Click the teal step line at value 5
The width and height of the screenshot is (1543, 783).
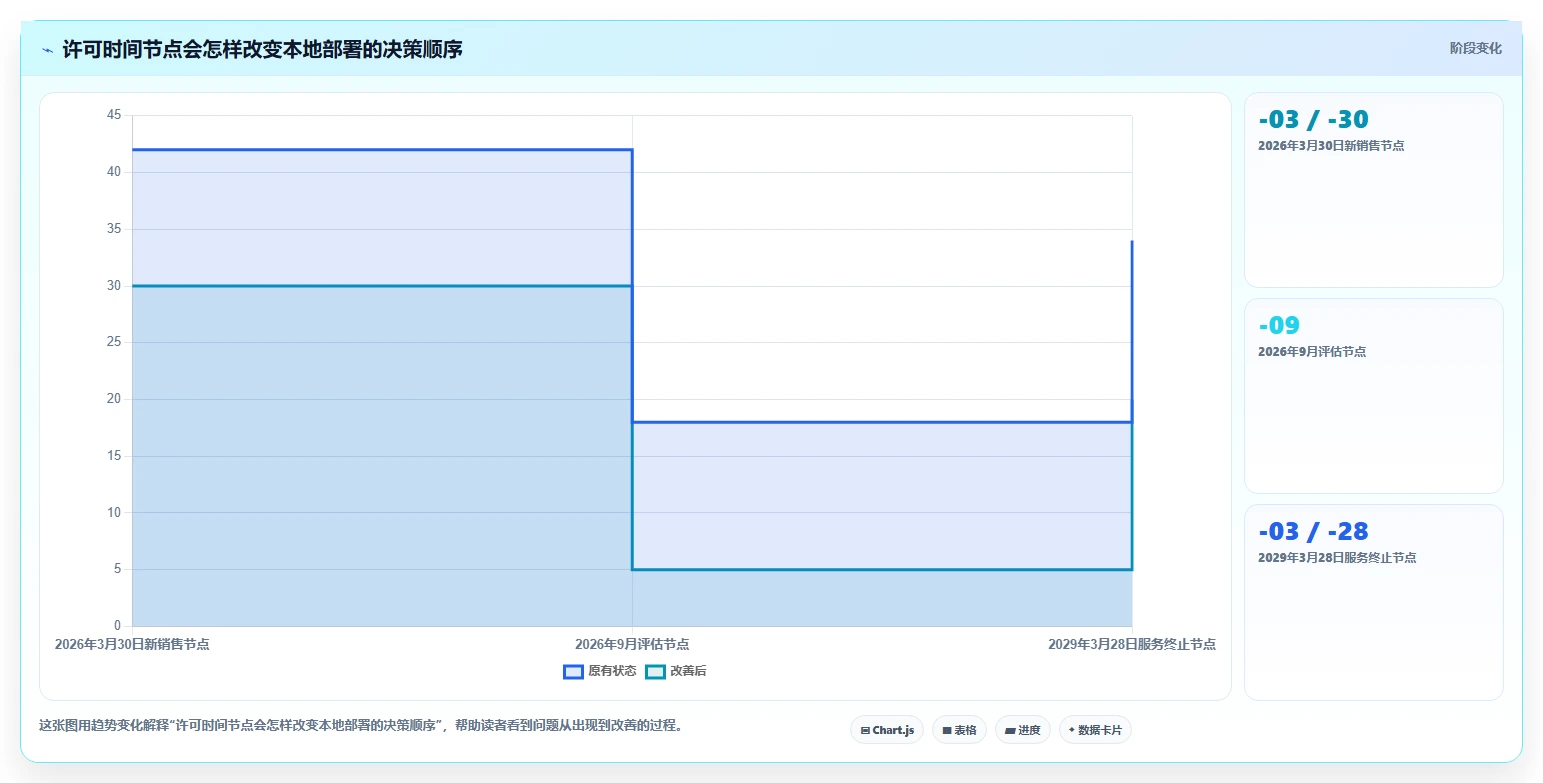[x=882, y=569]
